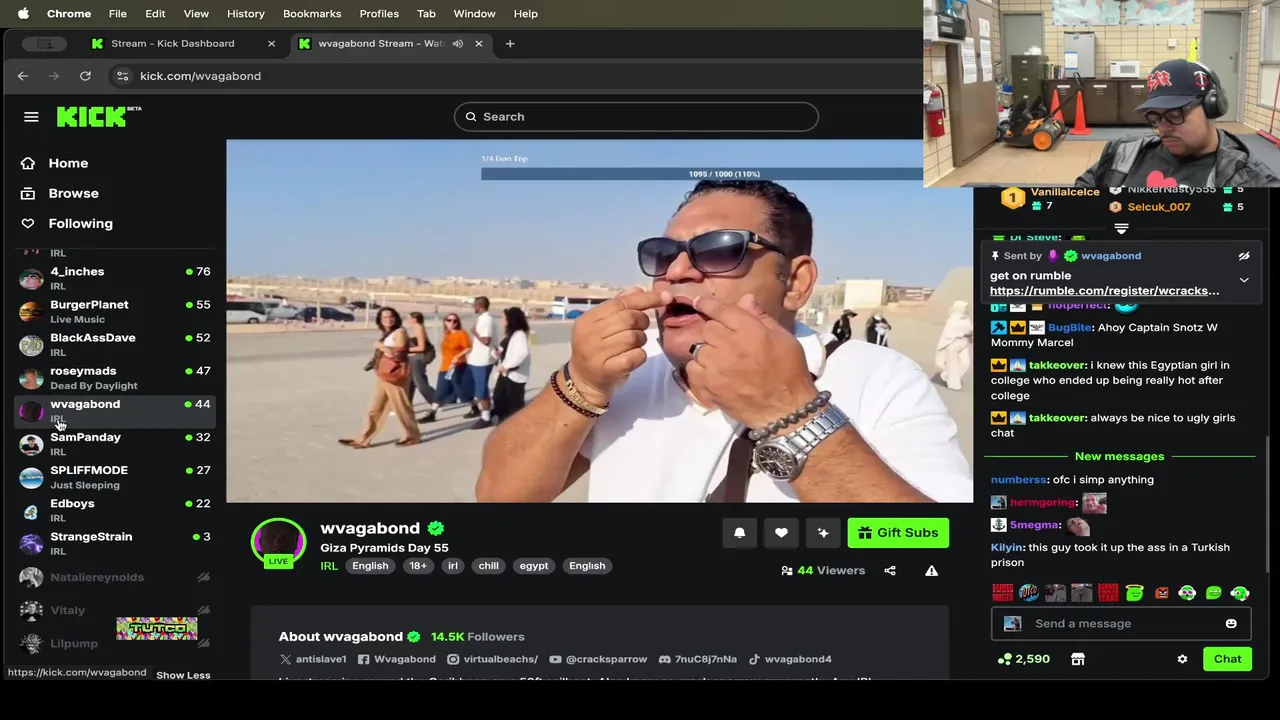Open a new browser tab
Image resolution: width=1280 pixels, height=720 pixels.
(x=510, y=44)
